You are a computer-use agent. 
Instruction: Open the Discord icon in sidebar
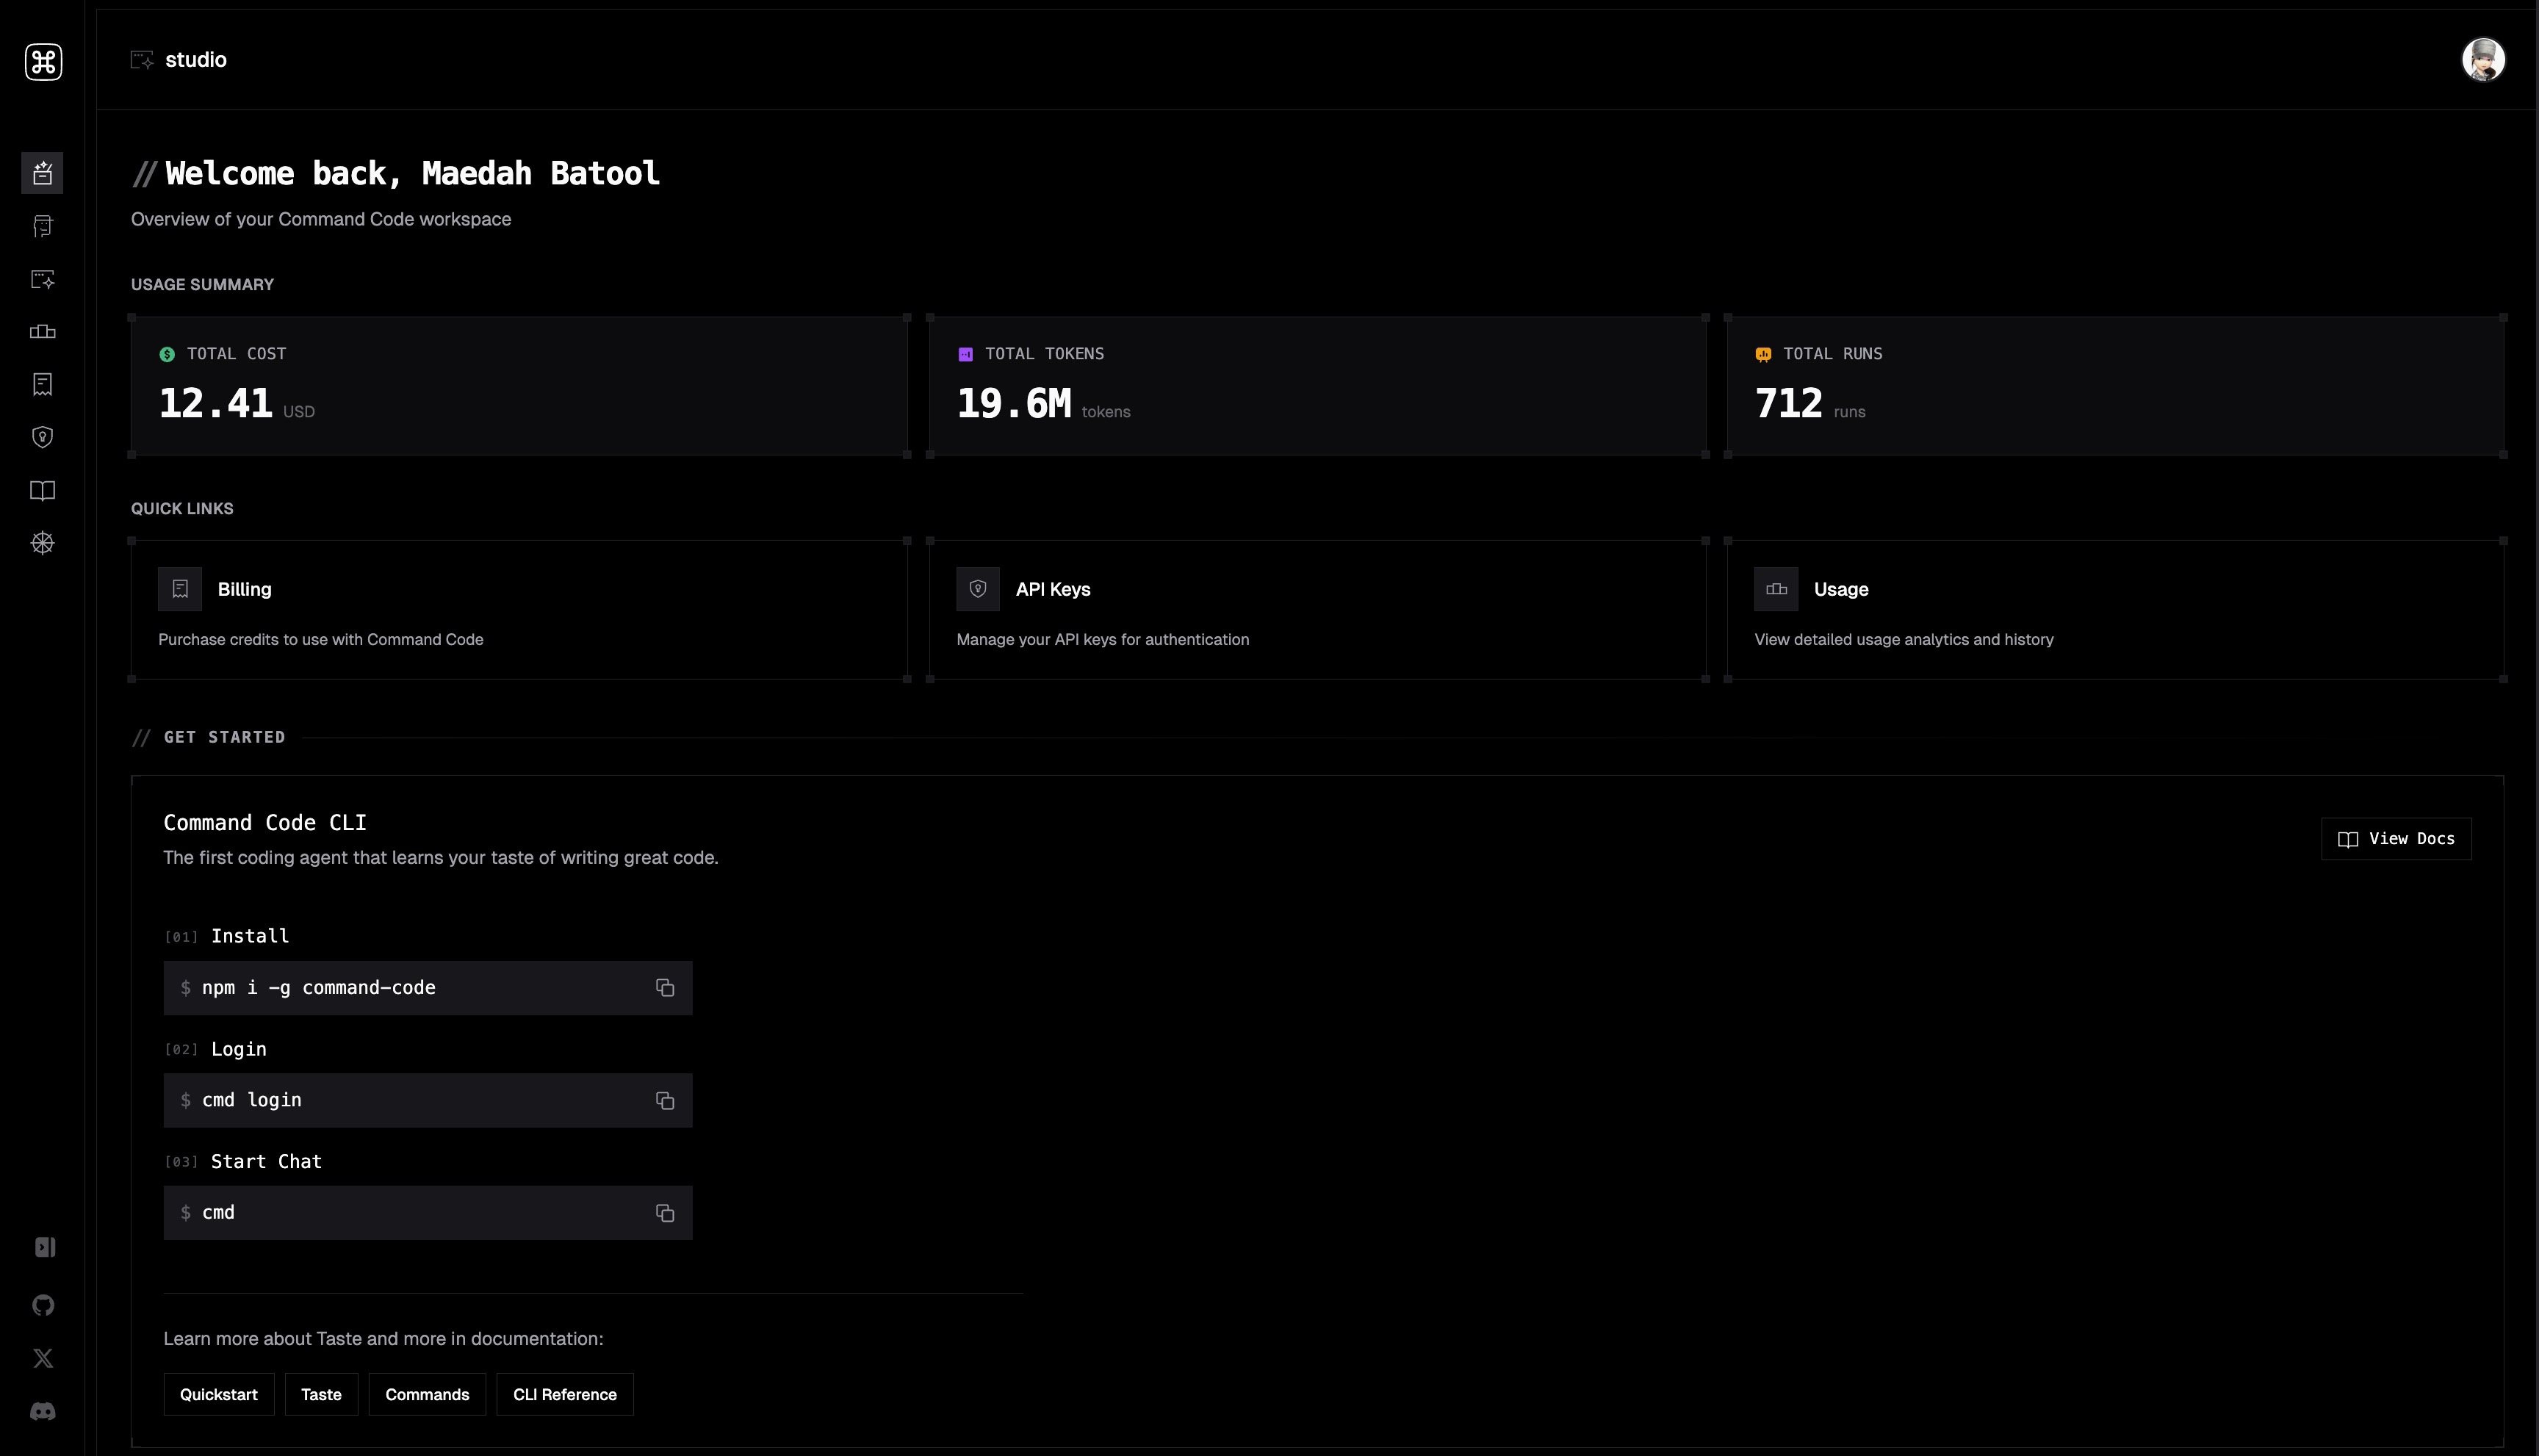click(43, 1411)
